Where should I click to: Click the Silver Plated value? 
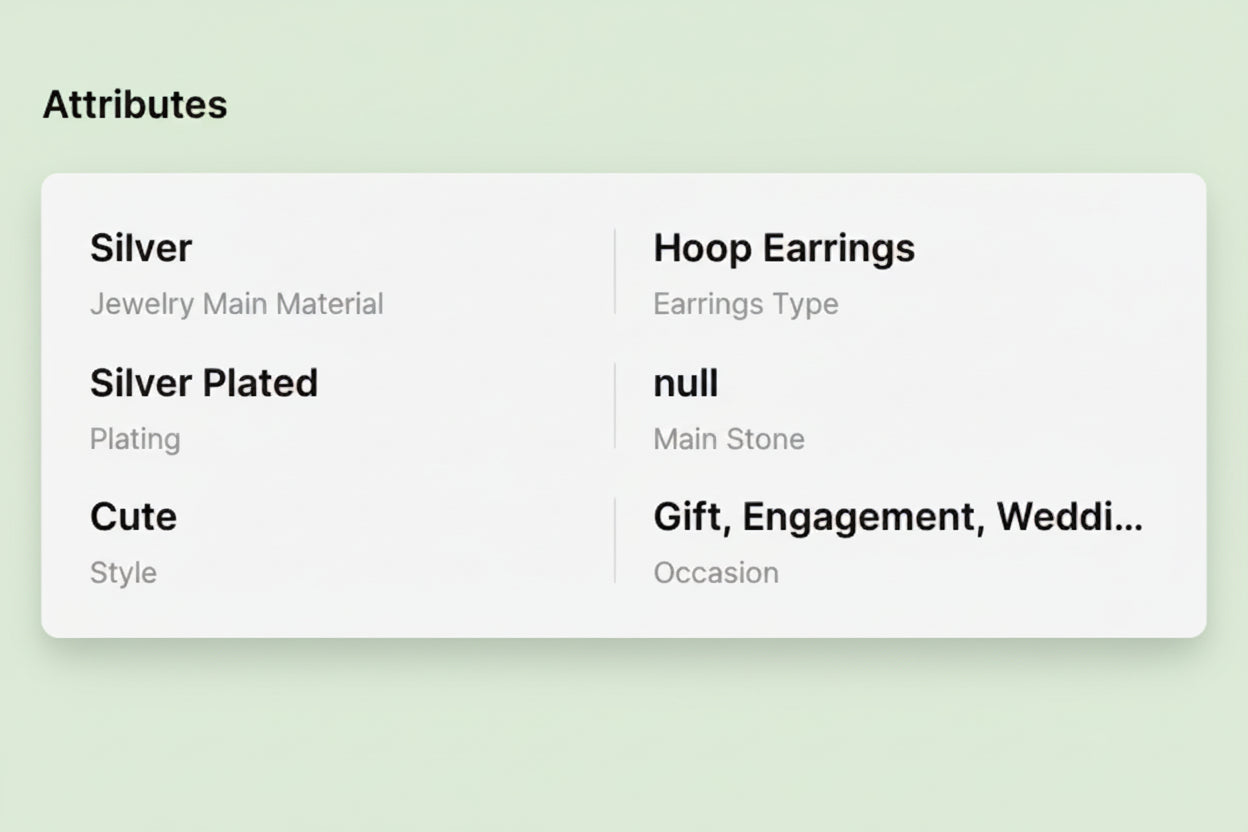click(204, 383)
